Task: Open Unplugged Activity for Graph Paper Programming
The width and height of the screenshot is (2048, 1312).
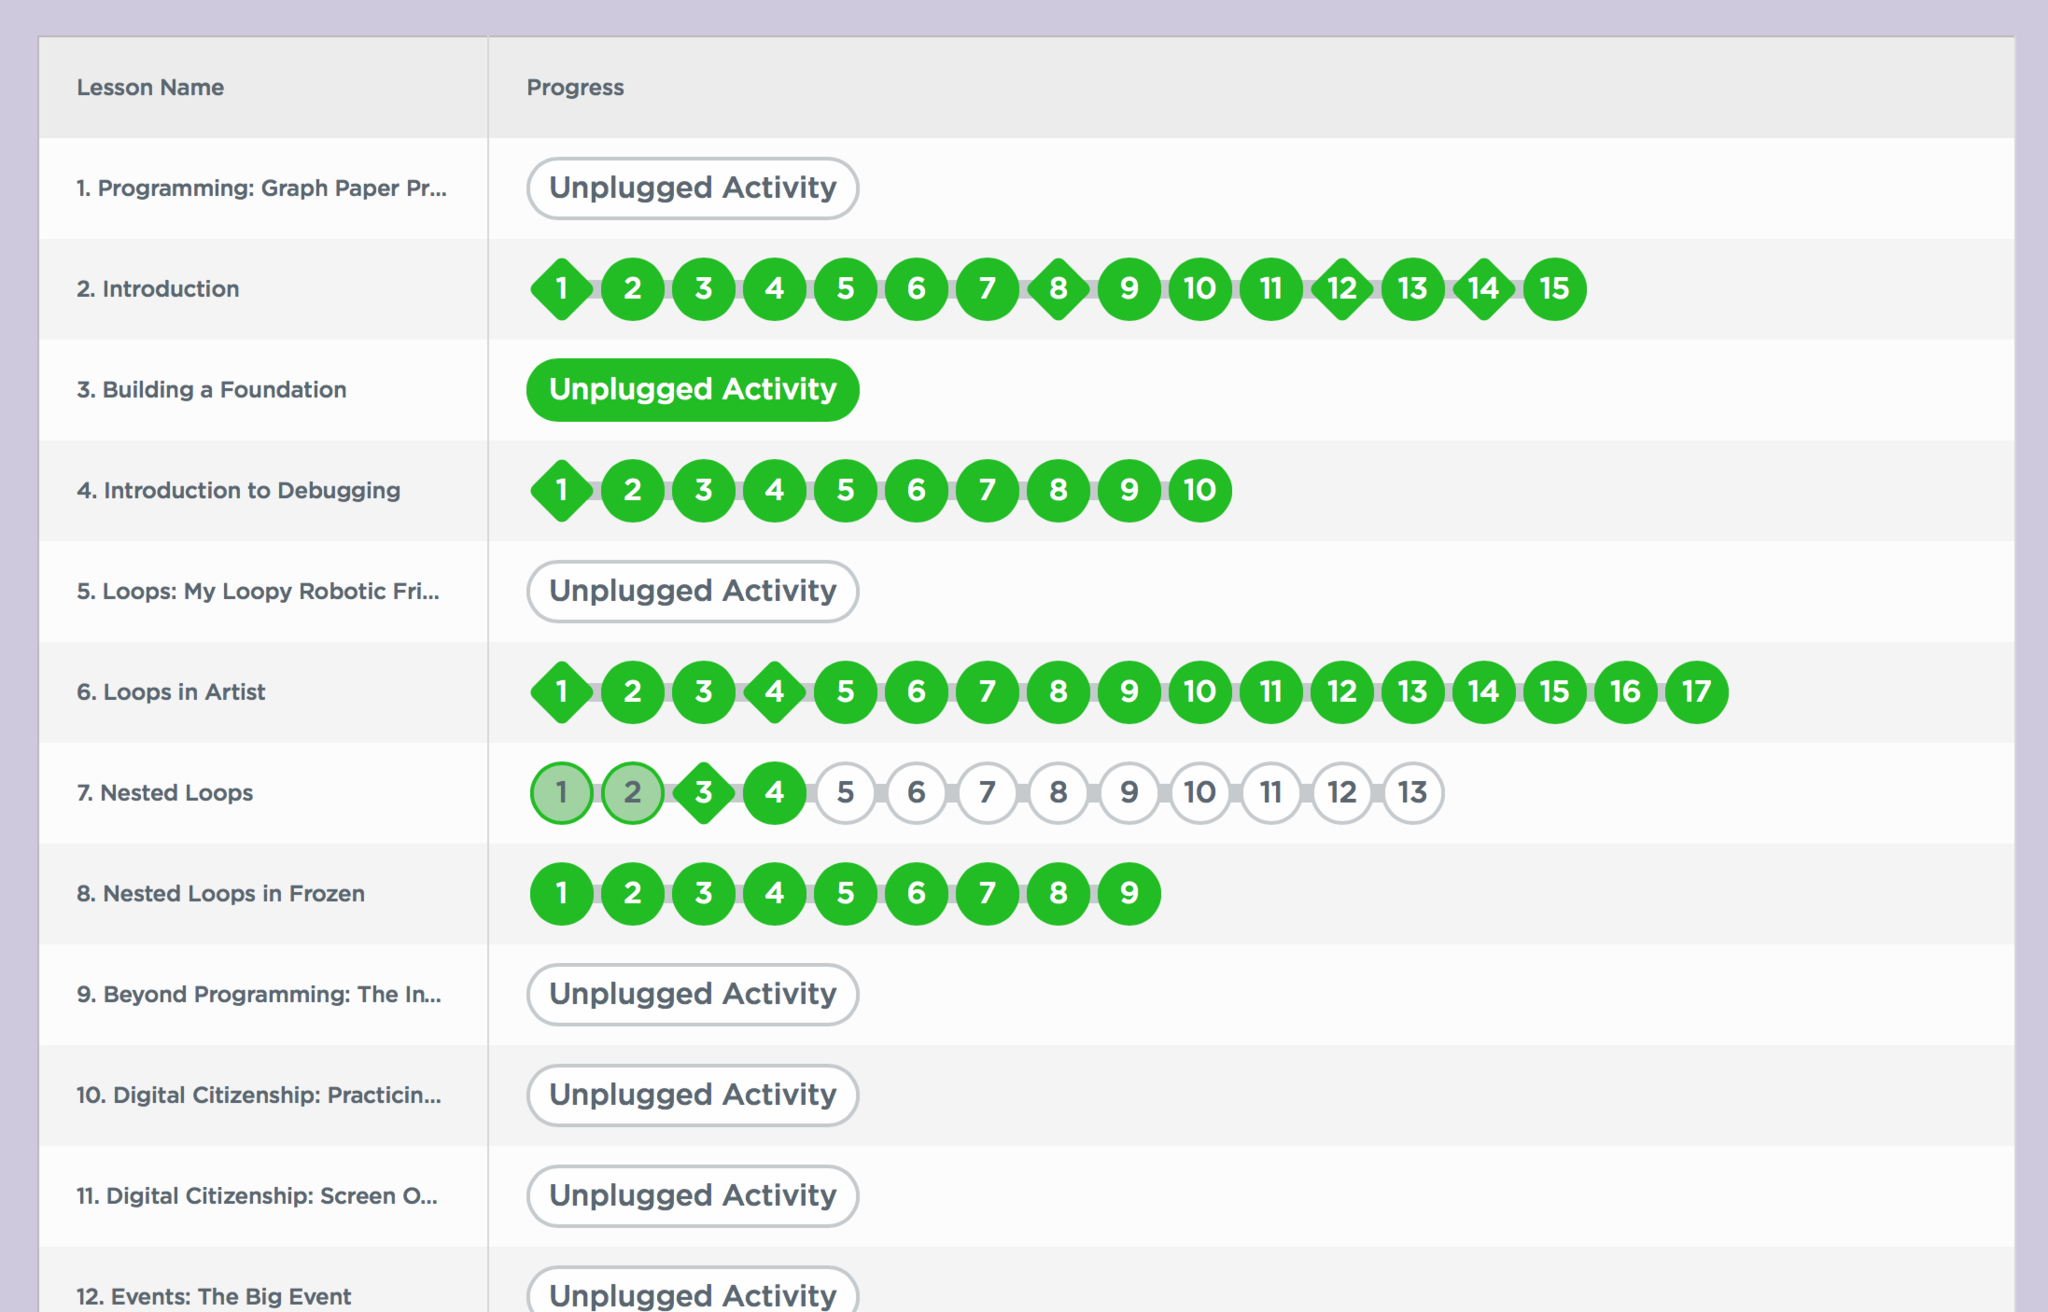Action: click(692, 188)
